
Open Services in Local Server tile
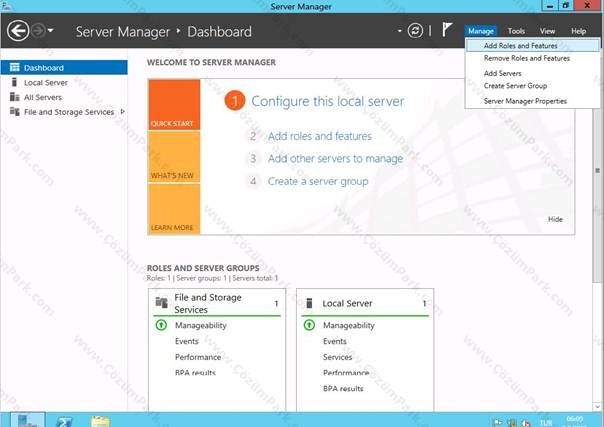(337, 357)
